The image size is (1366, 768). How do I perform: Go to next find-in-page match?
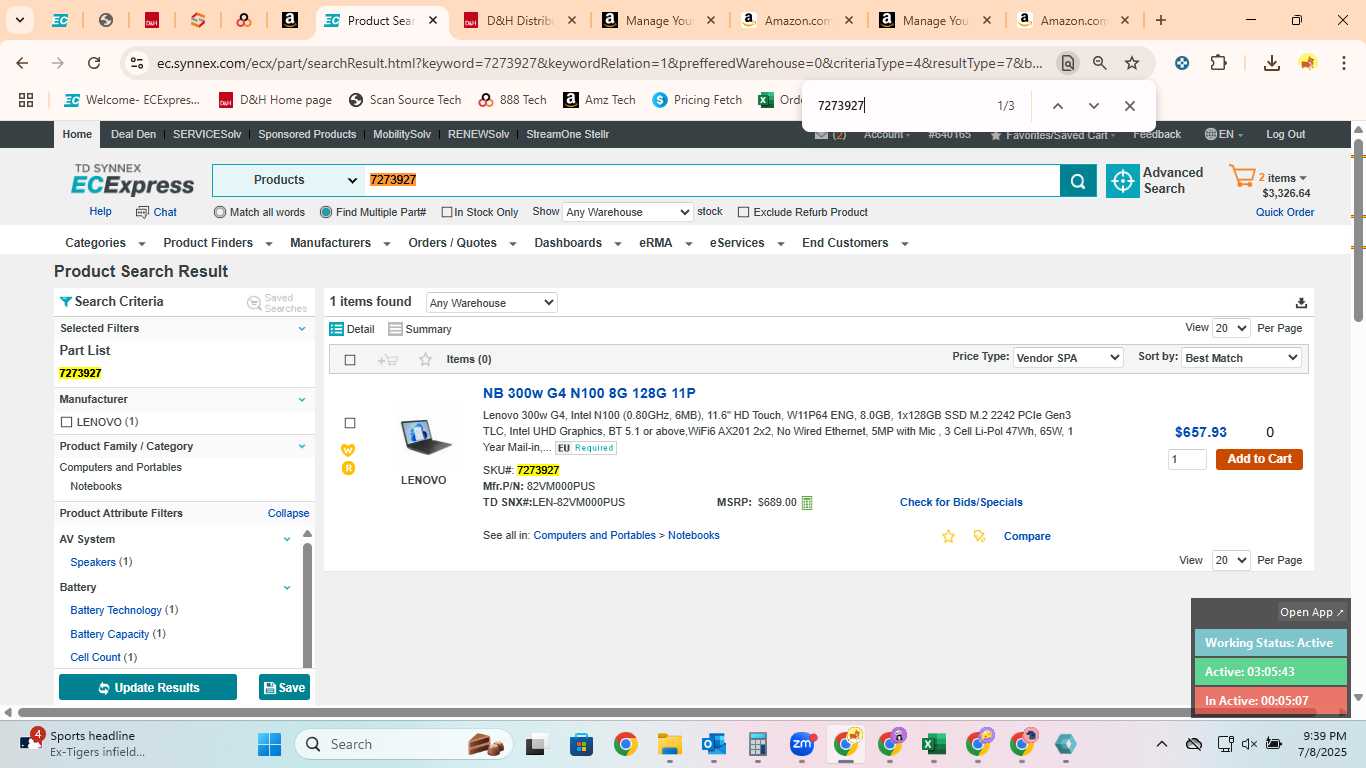pyautogui.click(x=1093, y=106)
